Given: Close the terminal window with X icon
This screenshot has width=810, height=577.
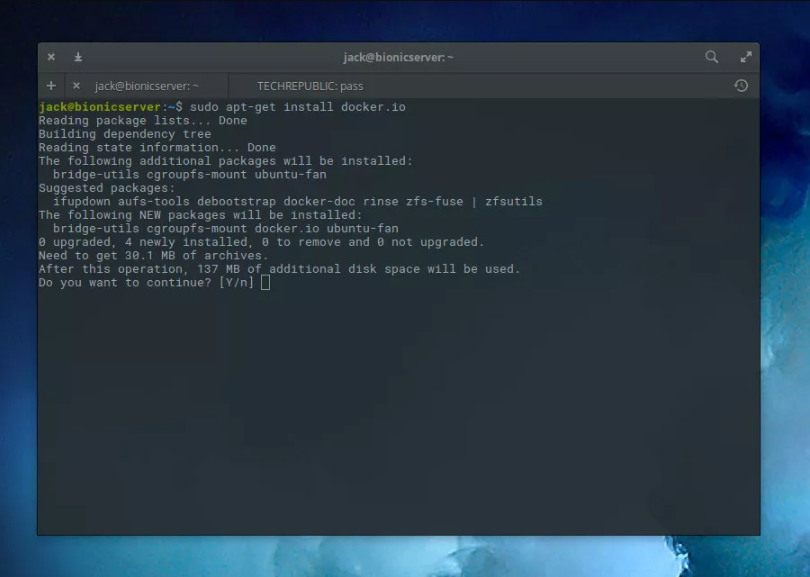Looking at the screenshot, I should click(51, 57).
